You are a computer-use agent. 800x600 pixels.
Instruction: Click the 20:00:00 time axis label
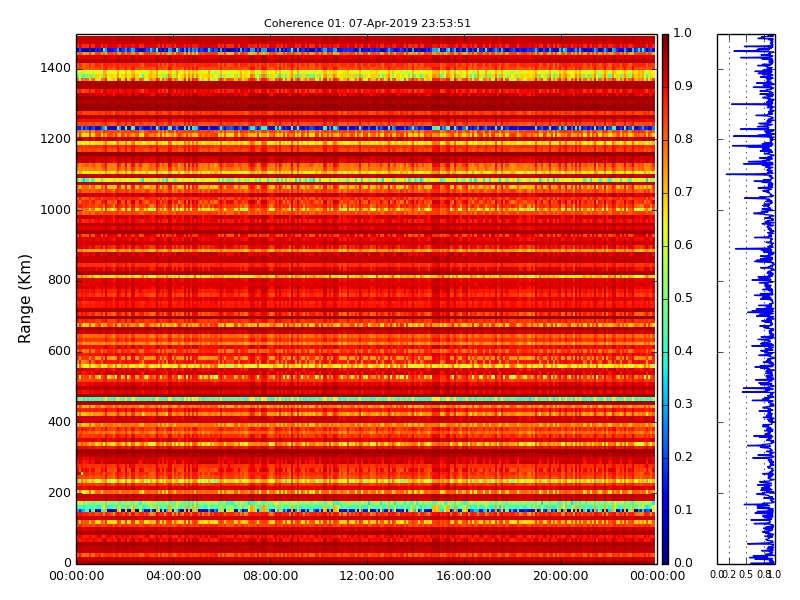561,576
